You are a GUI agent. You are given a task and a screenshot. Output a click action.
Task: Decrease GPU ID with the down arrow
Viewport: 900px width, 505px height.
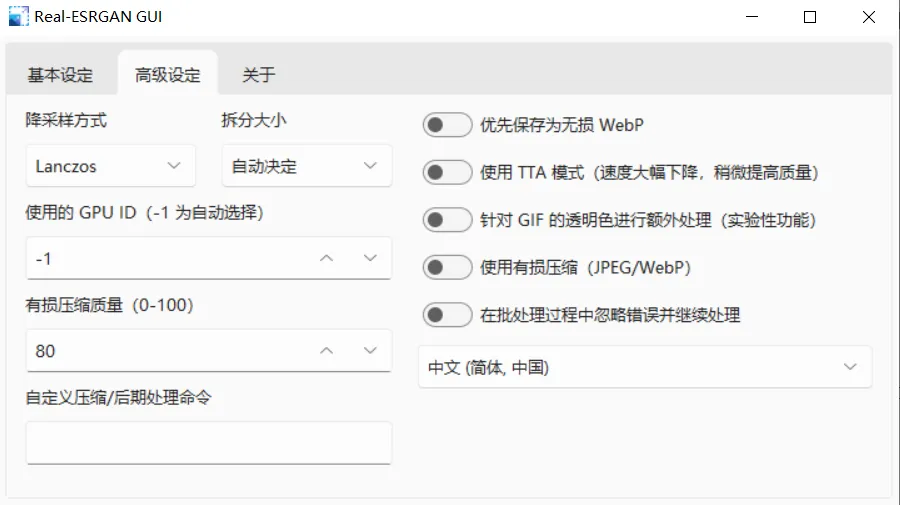click(x=370, y=258)
